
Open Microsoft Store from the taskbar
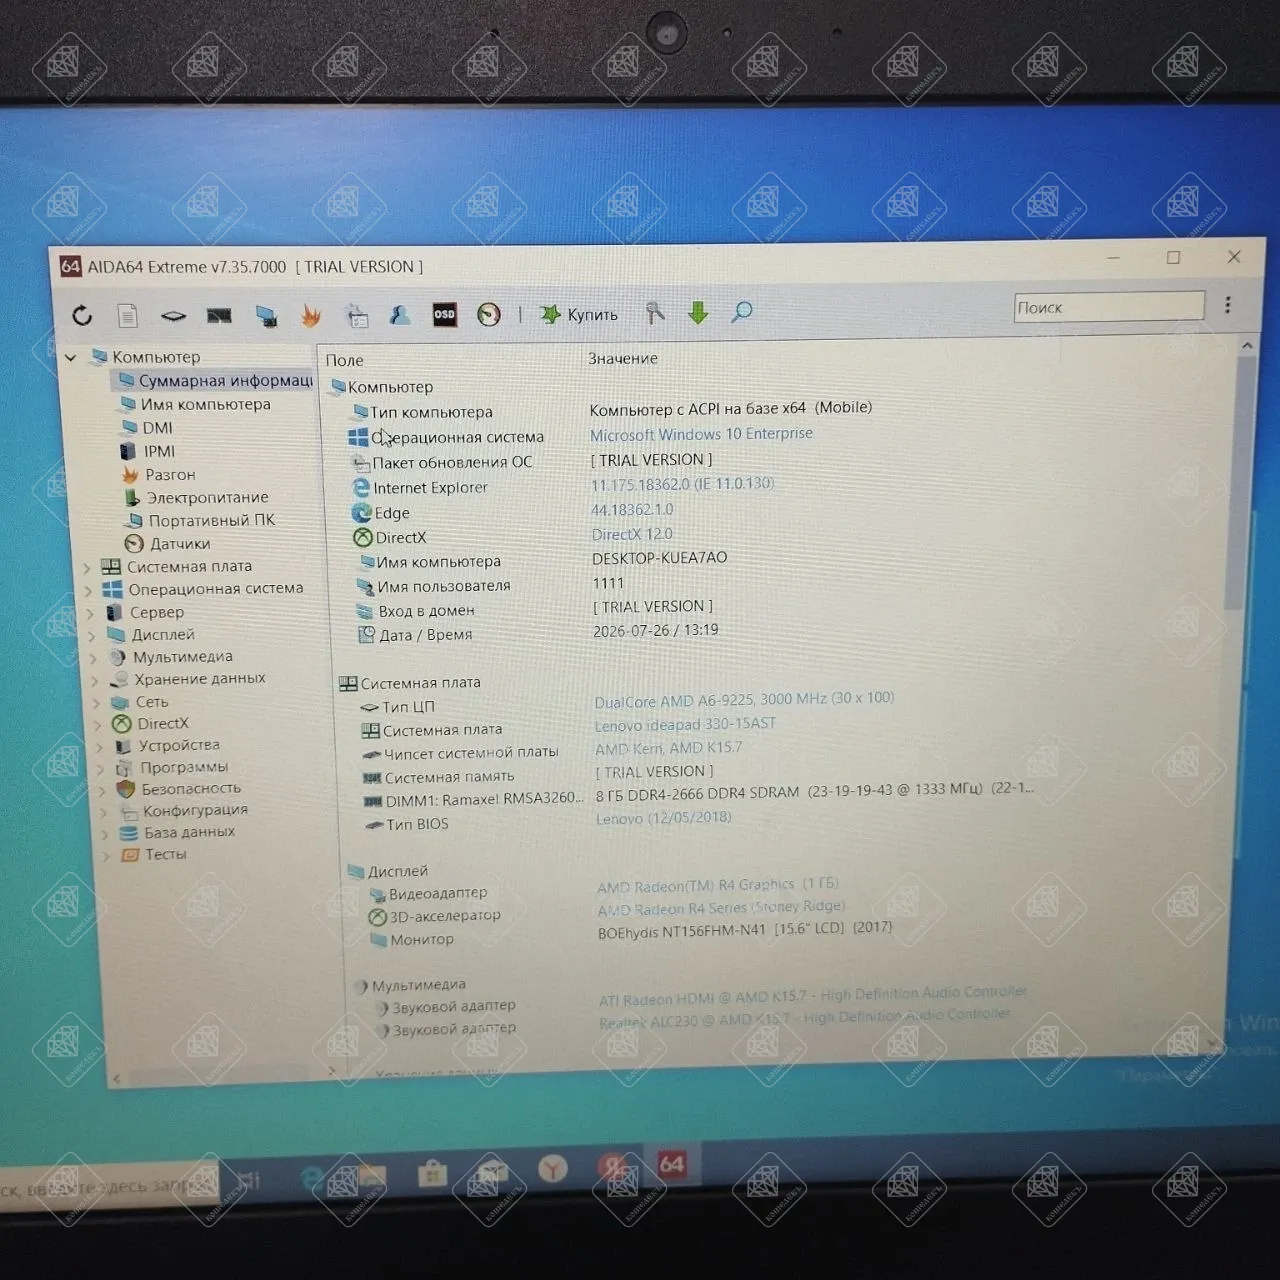tap(431, 1173)
